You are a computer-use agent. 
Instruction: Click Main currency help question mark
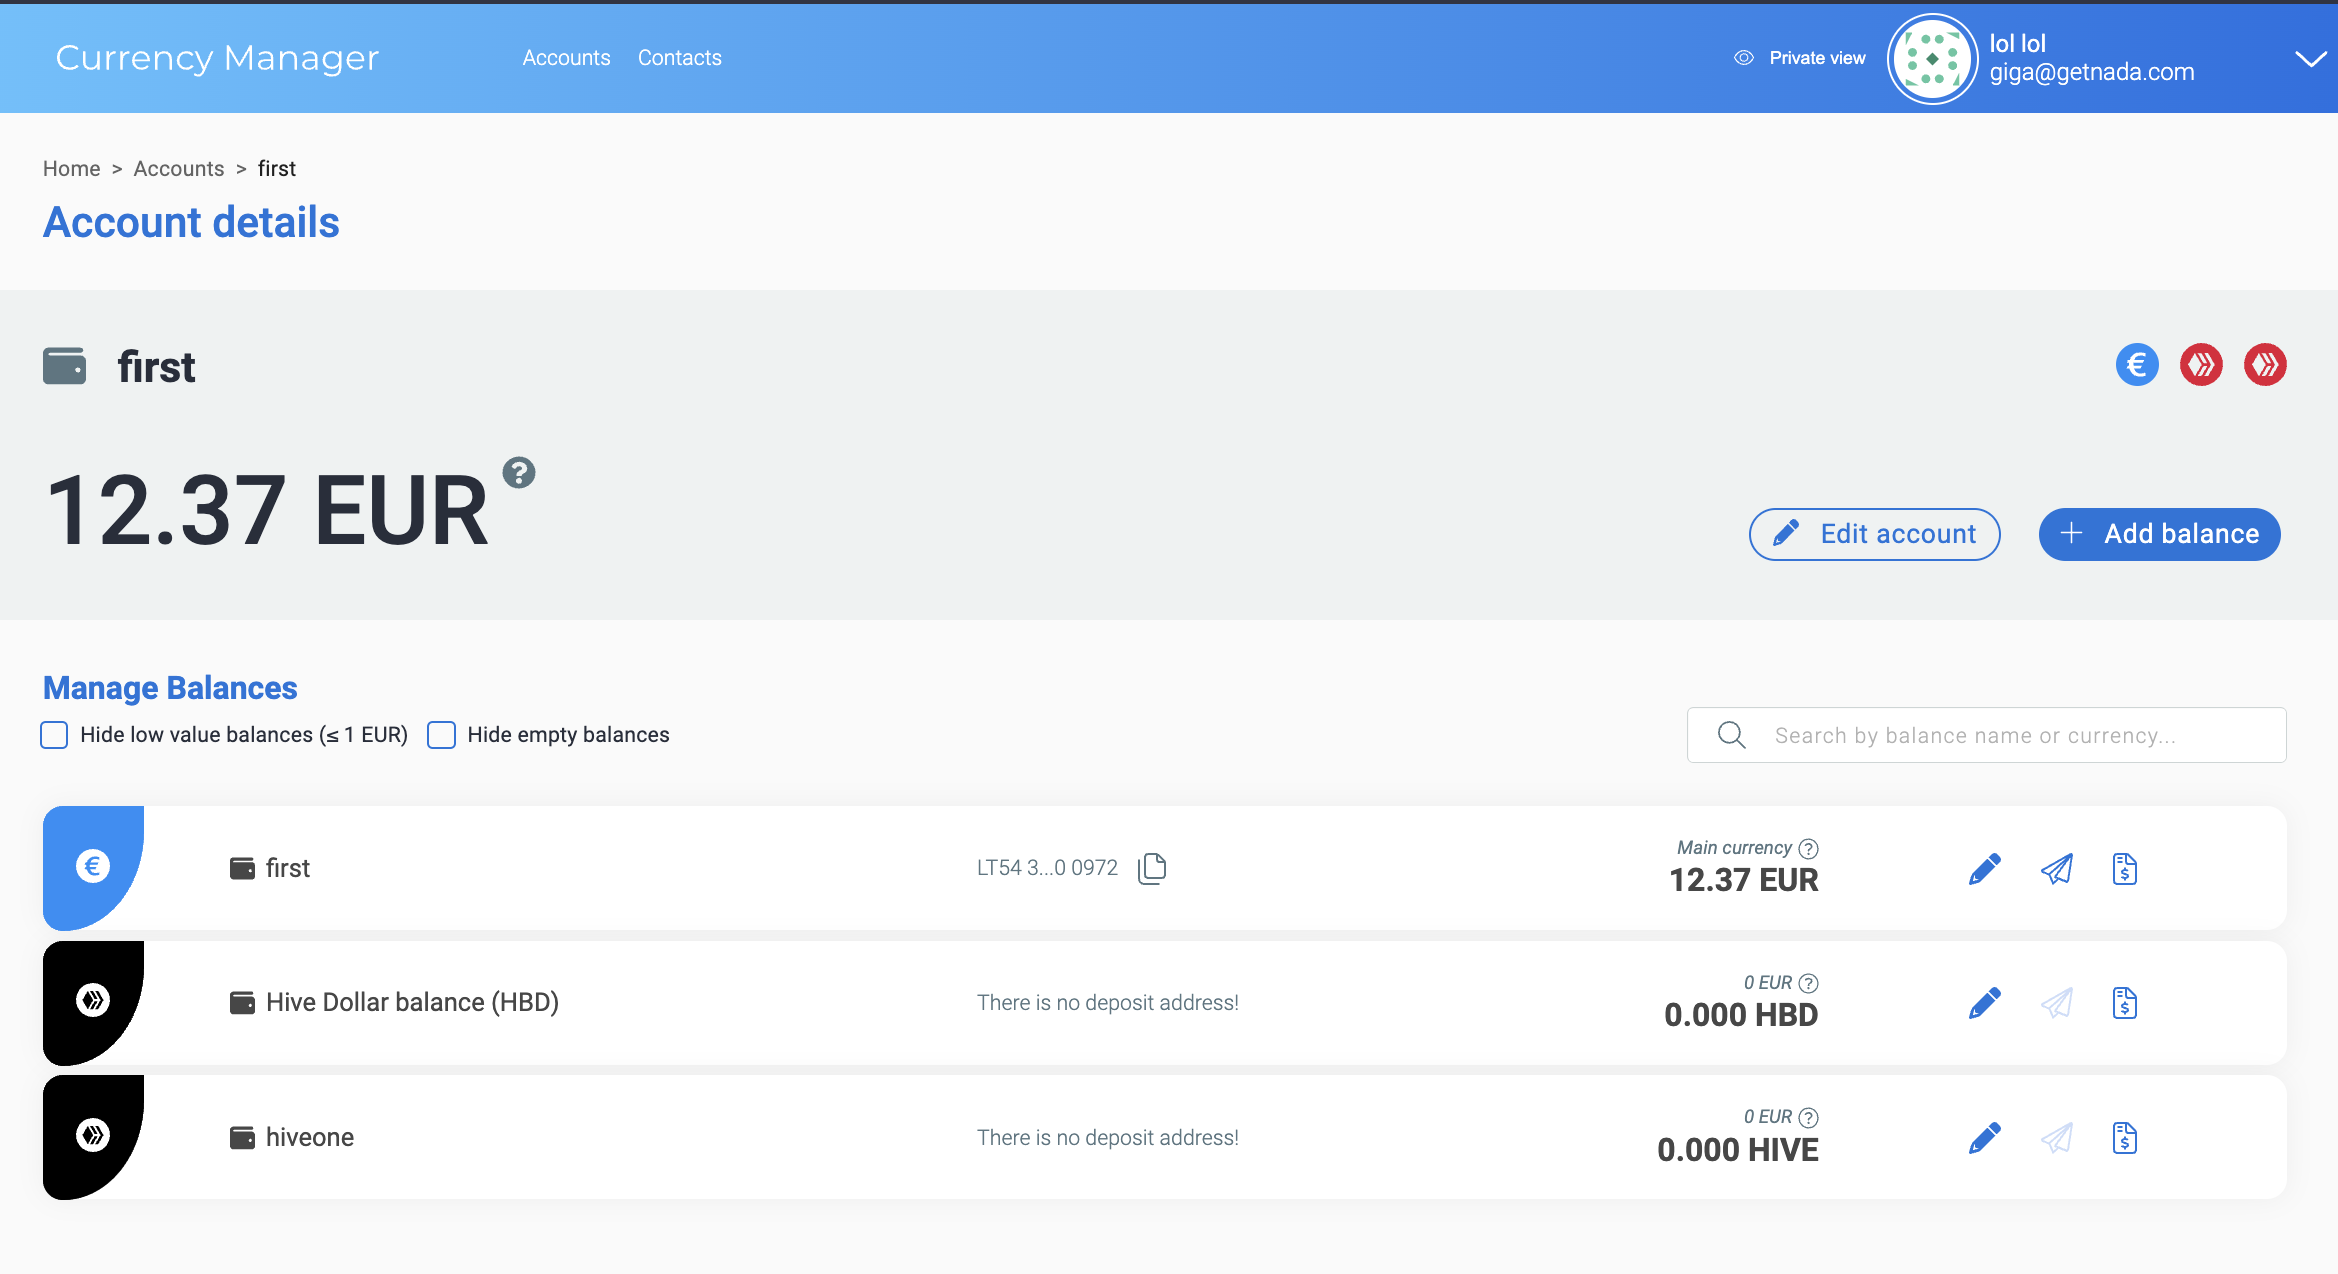(1808, 848)
